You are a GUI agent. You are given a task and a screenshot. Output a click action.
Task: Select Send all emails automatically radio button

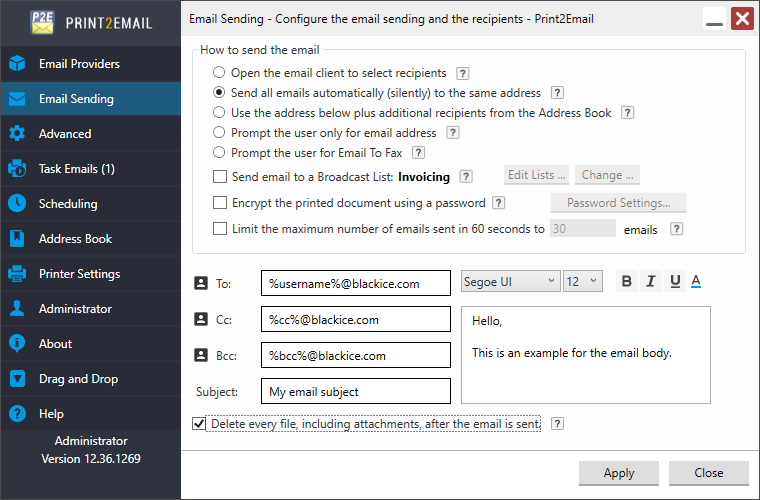pyautogui.click(x=219, y=93)
